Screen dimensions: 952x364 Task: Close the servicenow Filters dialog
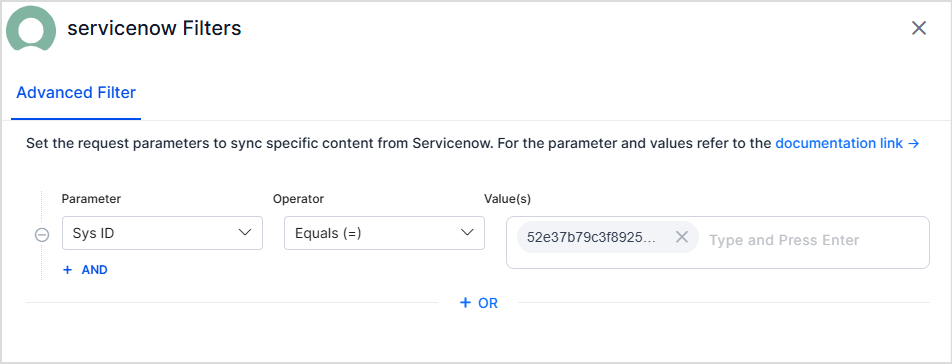(919, 28)
